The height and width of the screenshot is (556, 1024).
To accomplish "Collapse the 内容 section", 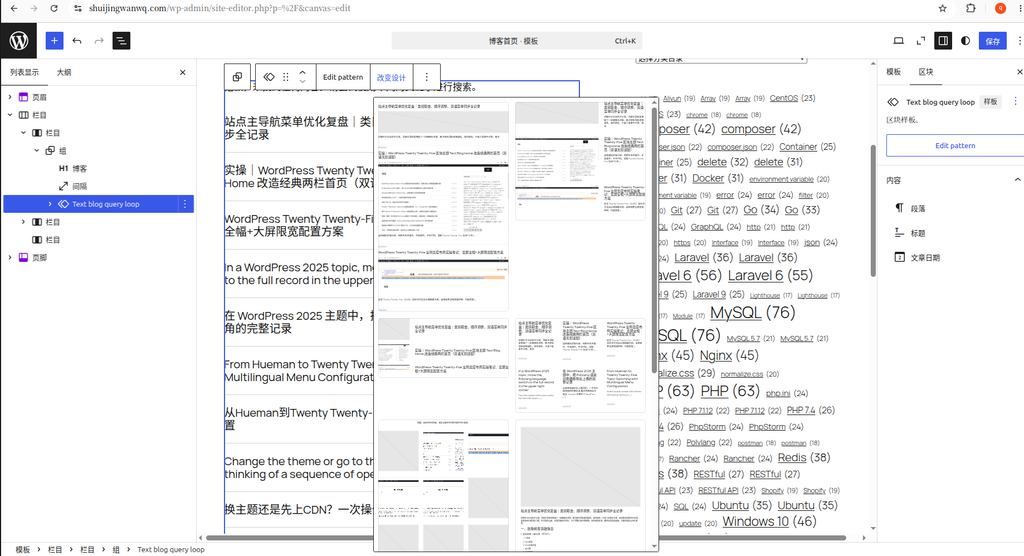I will point(1017,180).
